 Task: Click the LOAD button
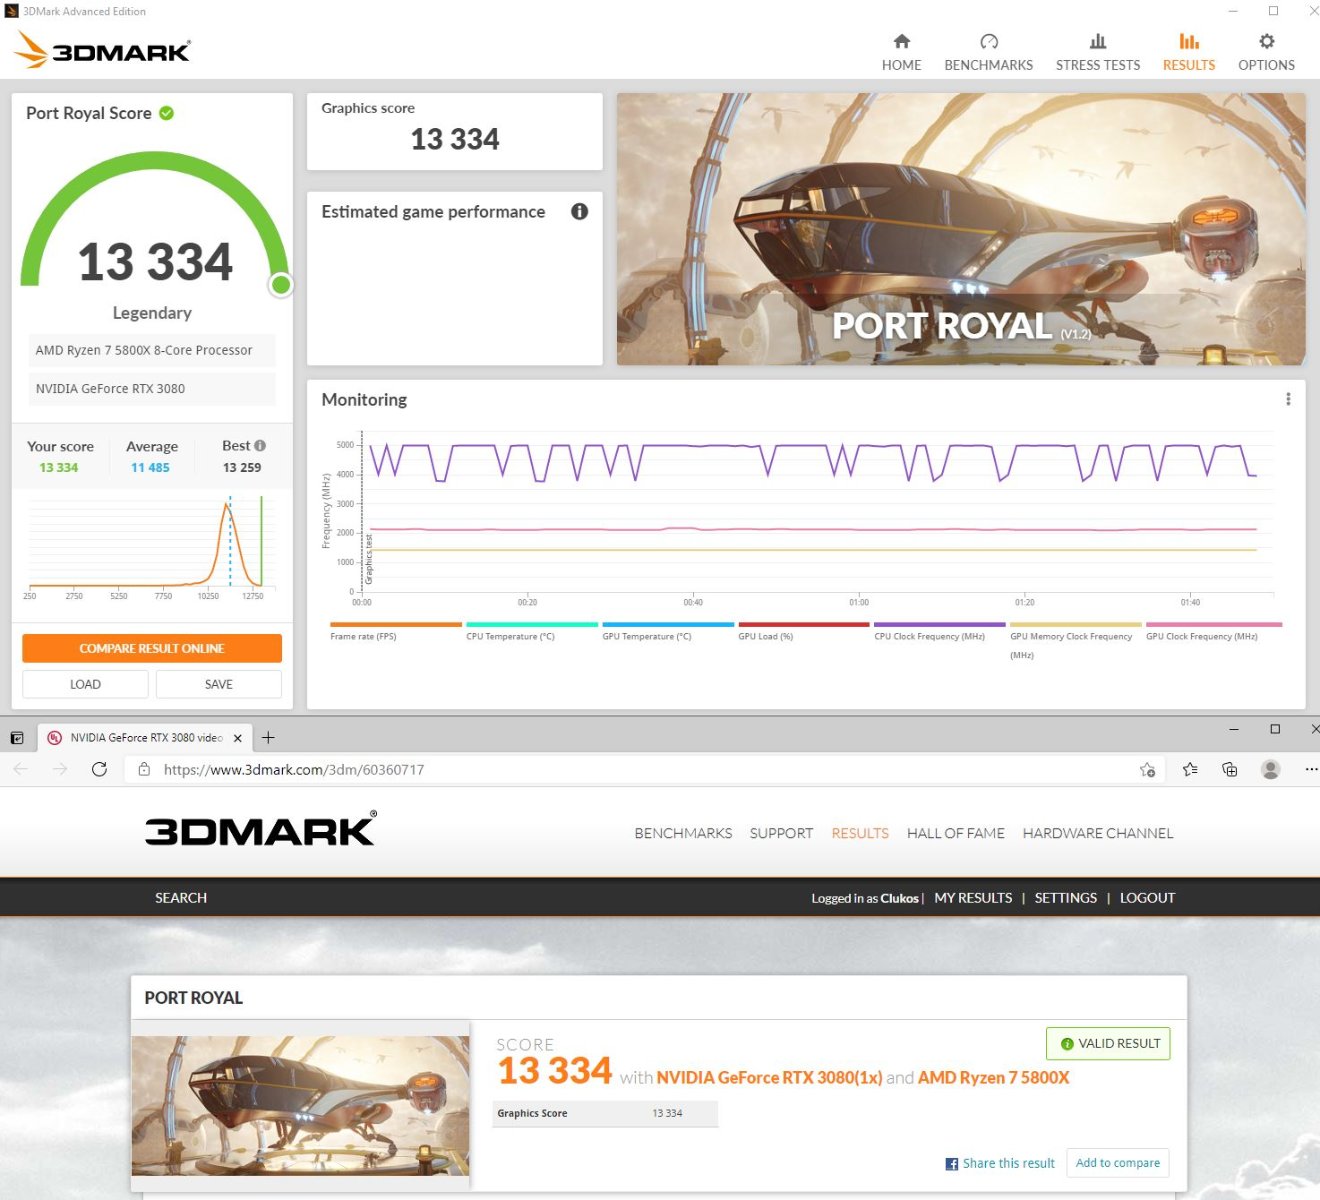click(x=85, y=684)
